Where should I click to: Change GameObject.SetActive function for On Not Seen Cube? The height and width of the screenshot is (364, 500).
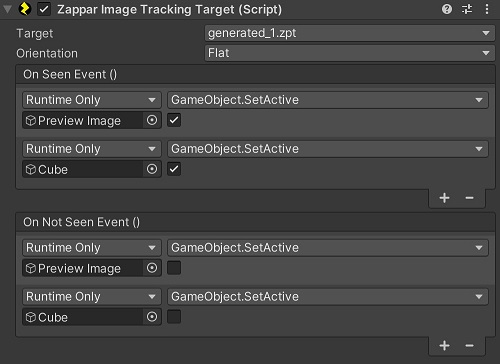(x=328, y=297)
